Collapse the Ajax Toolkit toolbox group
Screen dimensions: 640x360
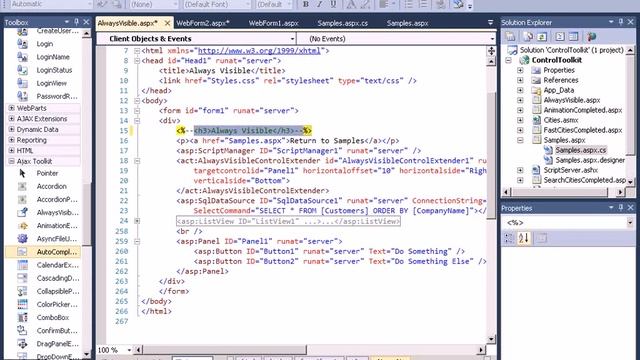click(x=11, y=161)
